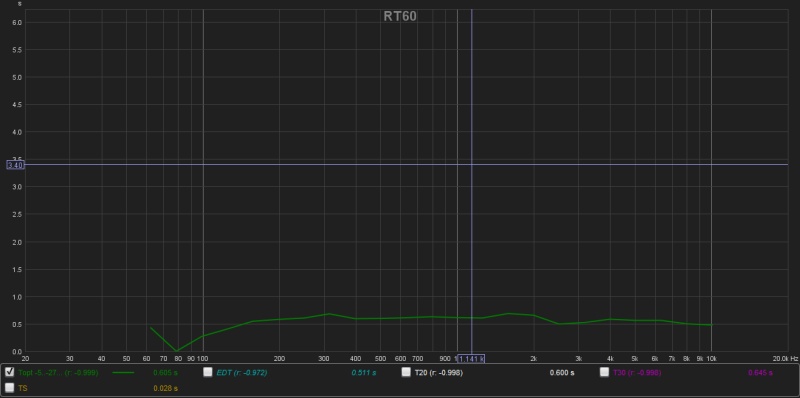Click the 0.028 s TS value
This screenshot has height=398, width=800.
[165, 388]
